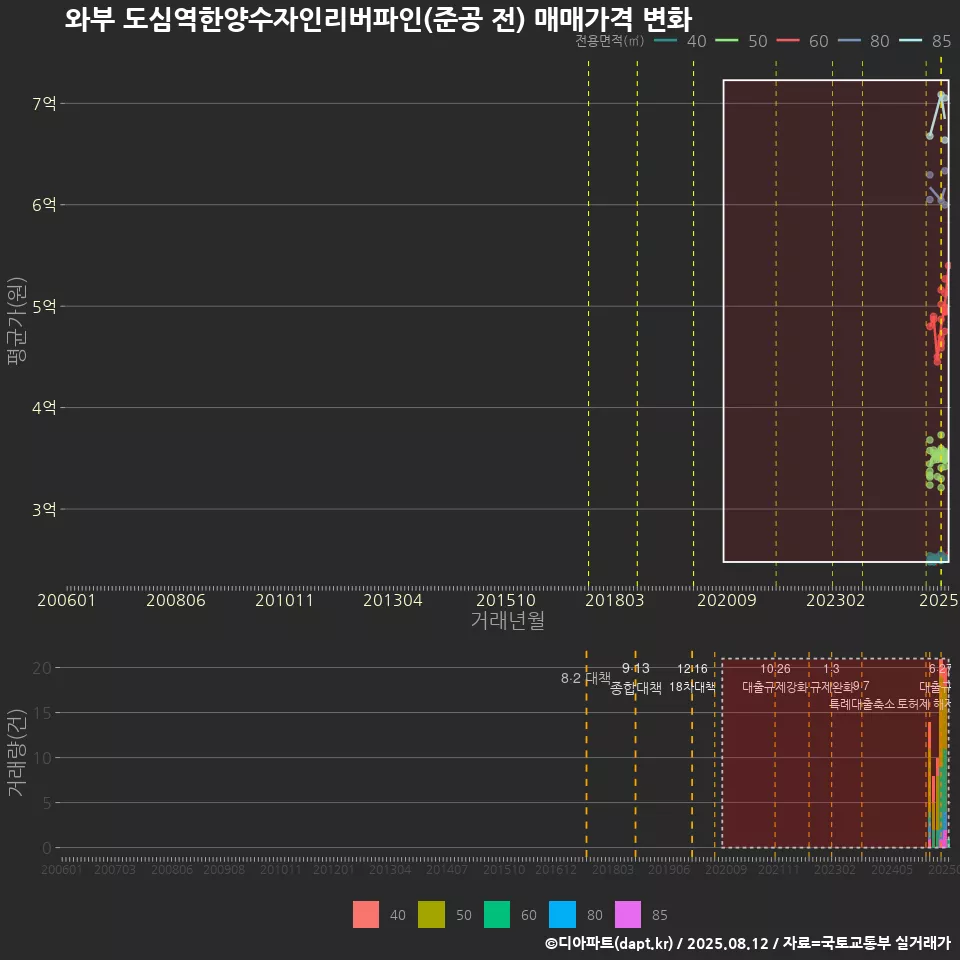This screenshot has width=960, height=960.
Task: Click the 거래년월 x-axis title
Action: click(x=508, y=620)
